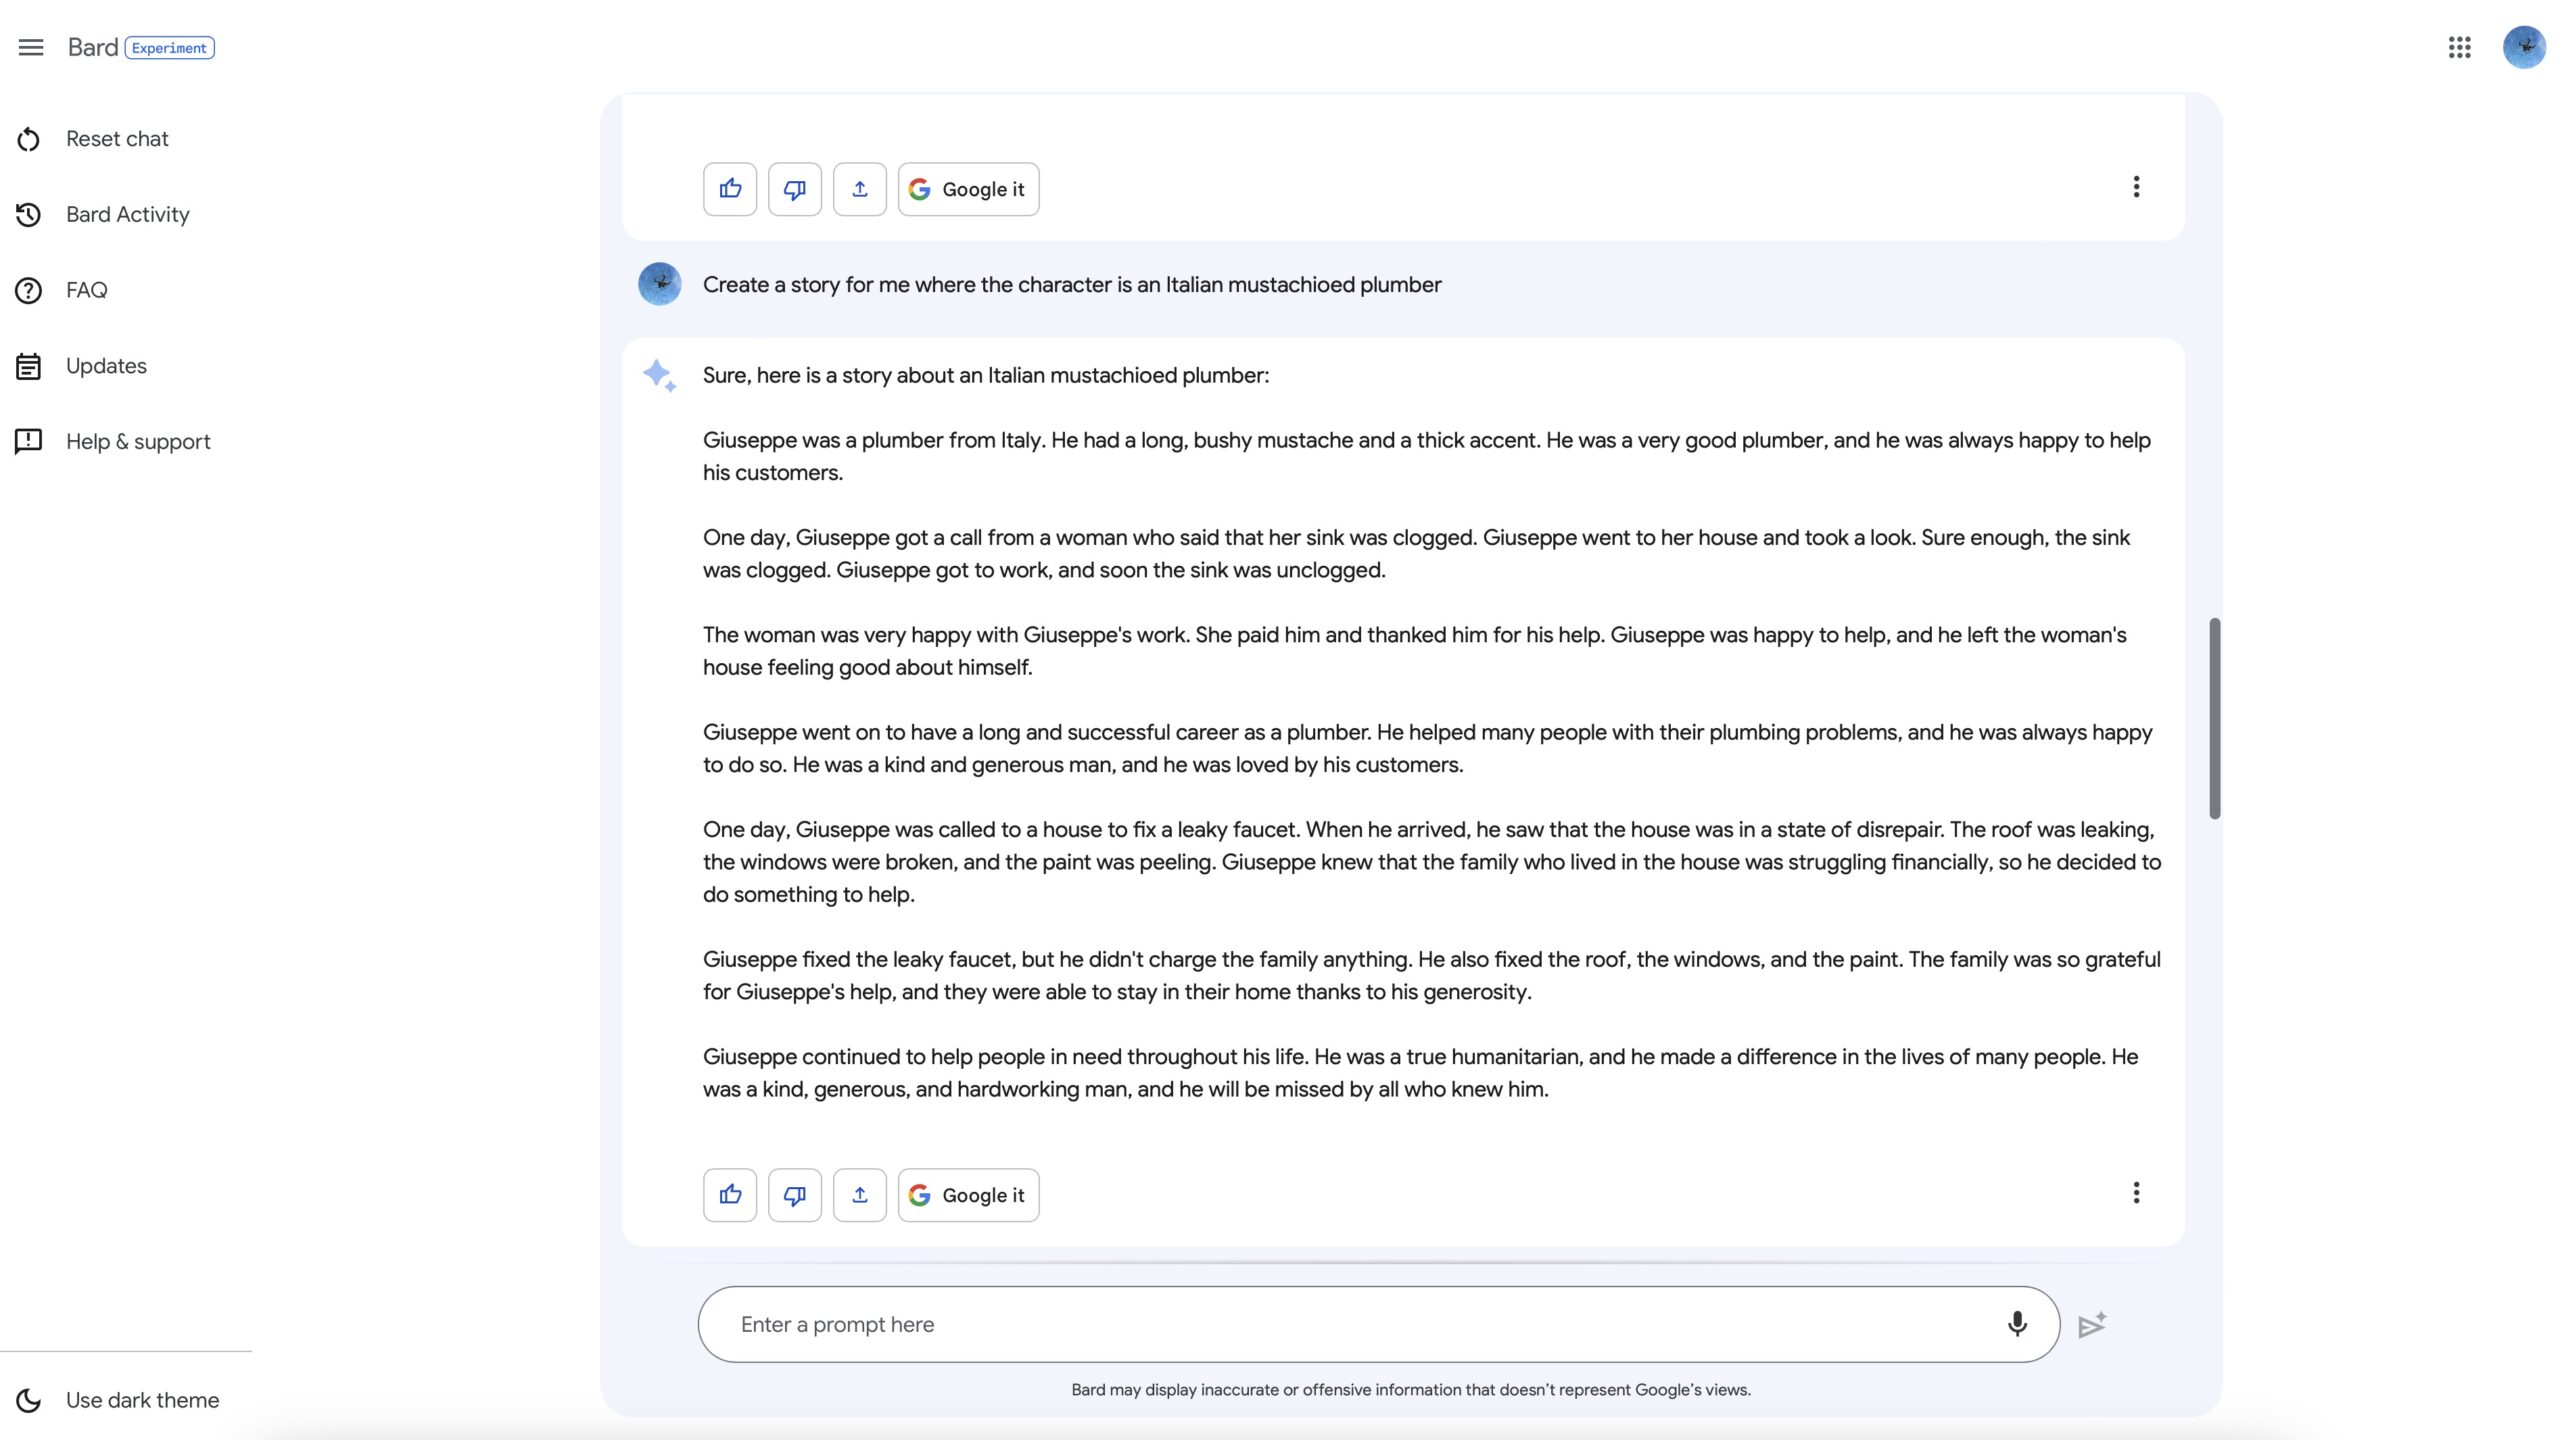Viewport: 2560px width, 1440px height.
Task: Expand more options for the Giuseppe story
Action: [x=2136, y=1193]
